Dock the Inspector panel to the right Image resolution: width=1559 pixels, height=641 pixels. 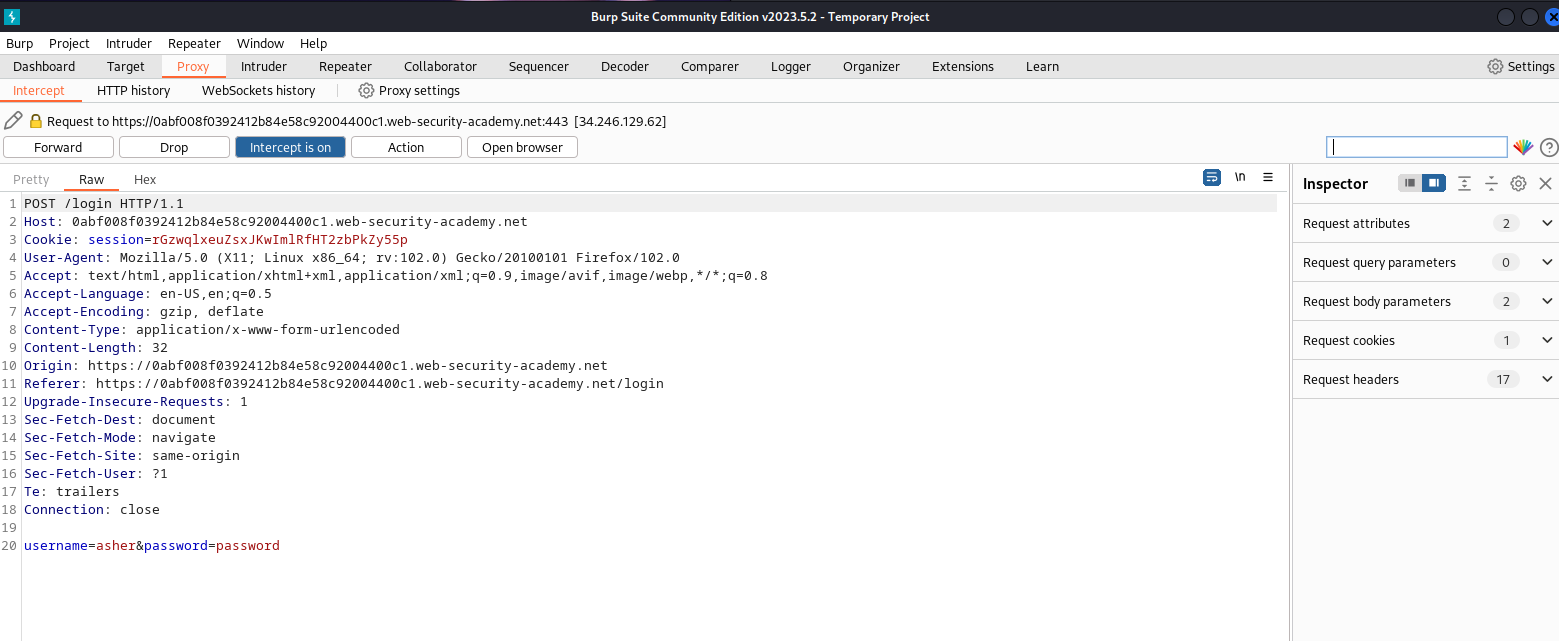tap(1434, 183)
